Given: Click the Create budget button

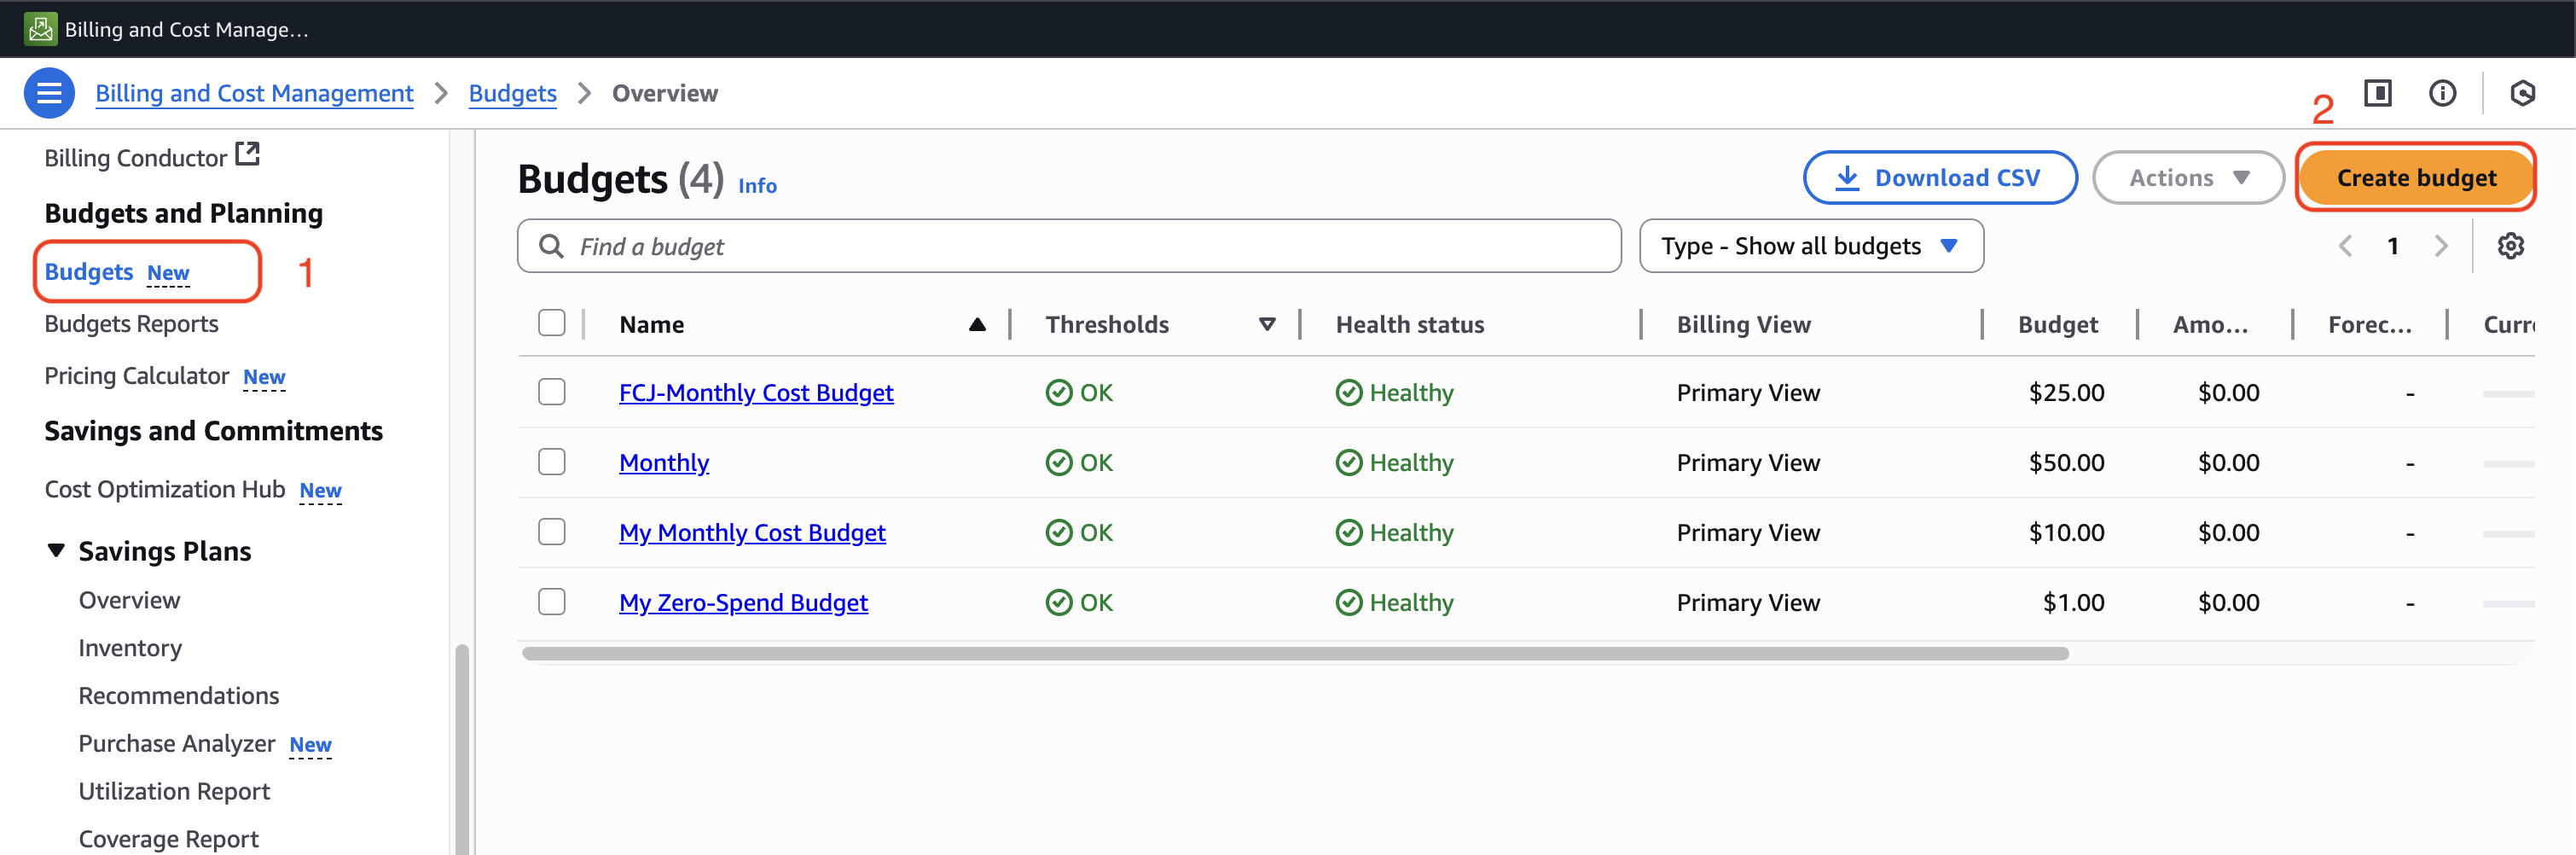Looking at the screenshot, I should point(2415,178).
